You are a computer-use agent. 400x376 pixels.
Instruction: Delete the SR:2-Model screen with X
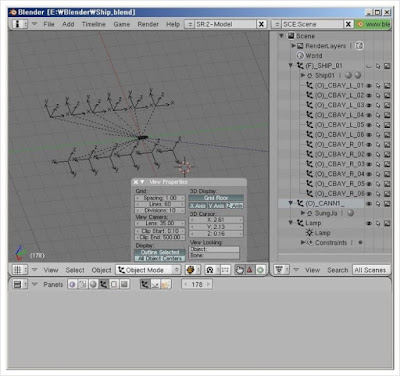tap(261, 24)
